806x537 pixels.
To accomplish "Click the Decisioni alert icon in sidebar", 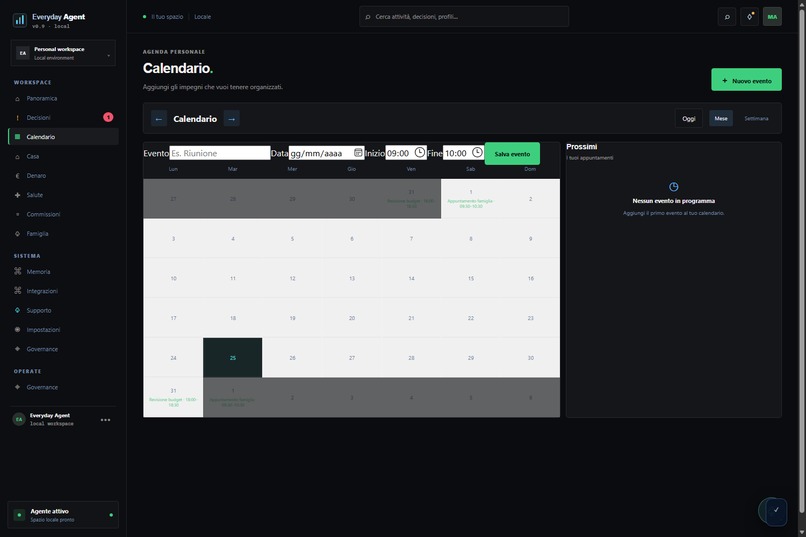I will point(17,118).
